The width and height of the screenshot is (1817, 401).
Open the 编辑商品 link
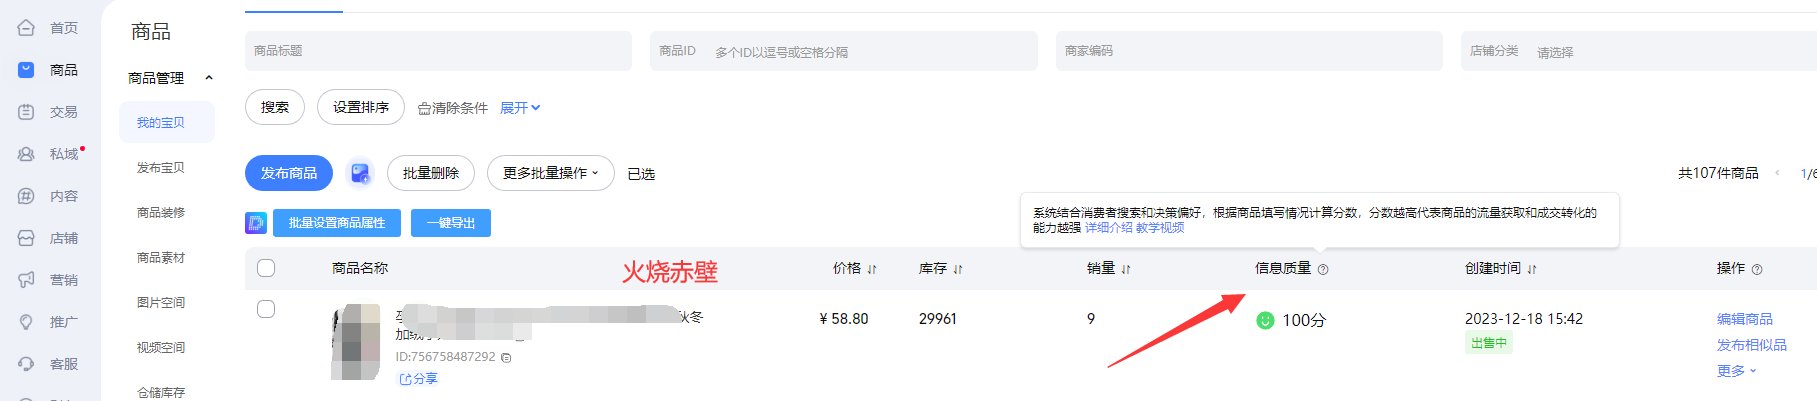(1745, 319)
